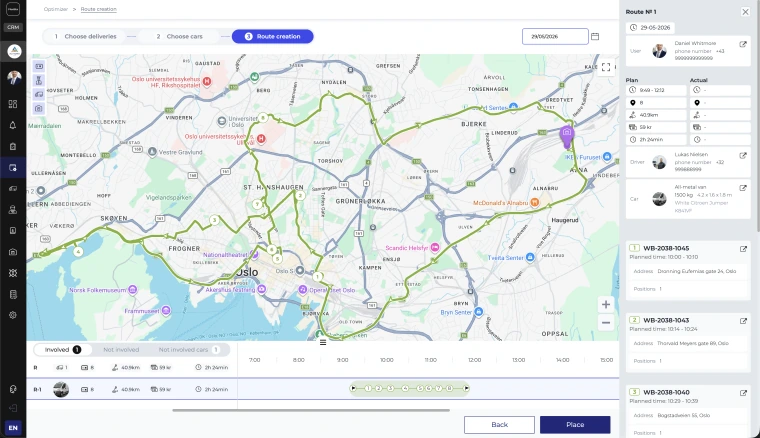Open order WB-2038-1045 external link icon
This screenshot has height=438, width=760.
(x=743, y=249)
